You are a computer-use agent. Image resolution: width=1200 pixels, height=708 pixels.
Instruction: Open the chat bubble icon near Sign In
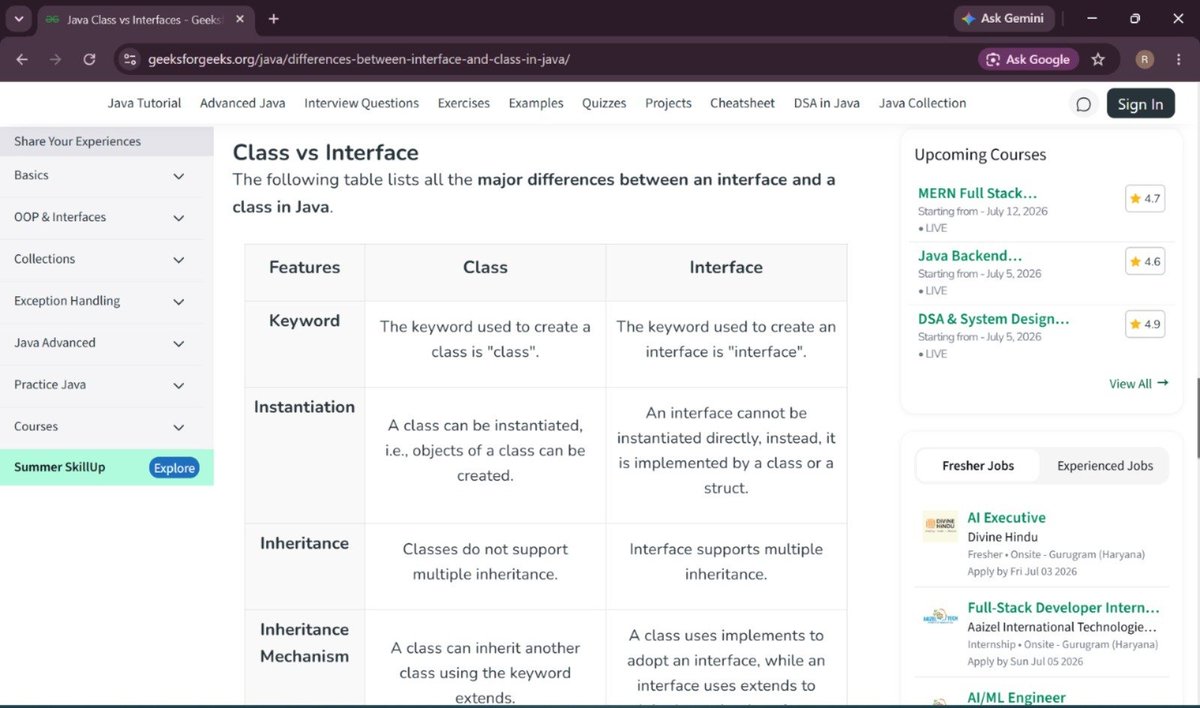pyautogui.click(x=1083, y=104)
